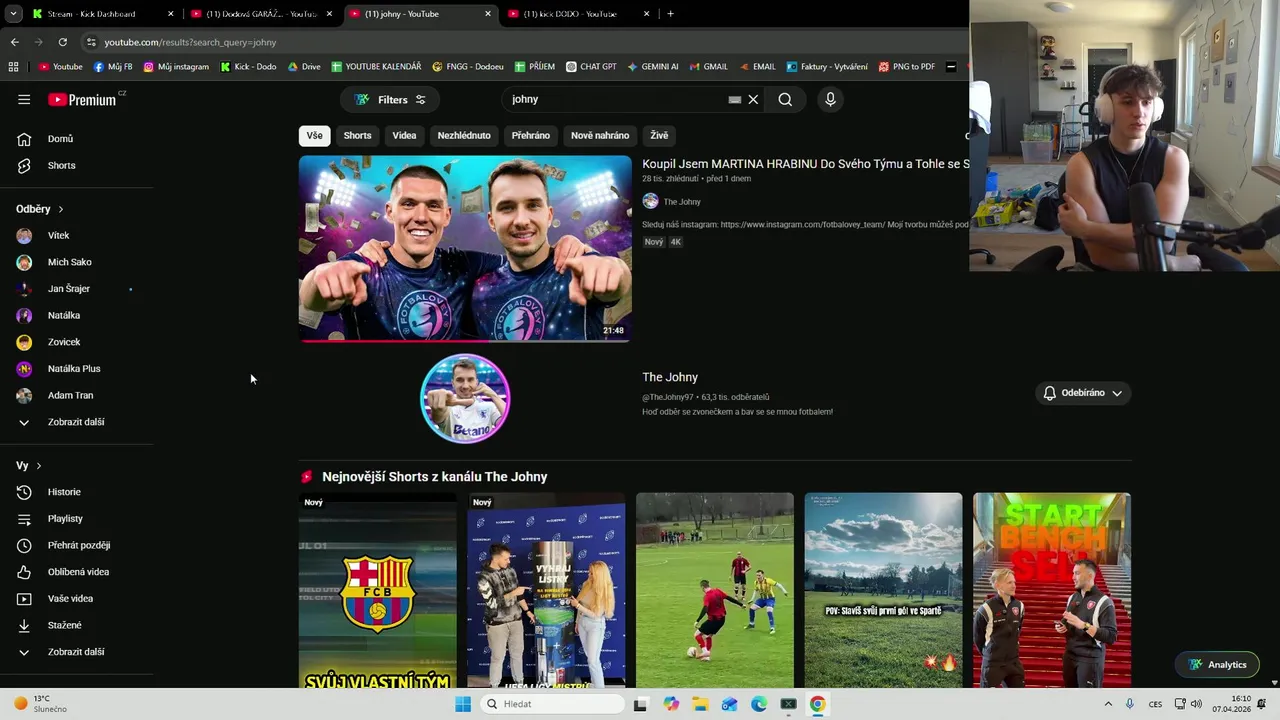
Task: Switch to Dodová GARÁŽ YouTube tab
Action: click(260, 14)
